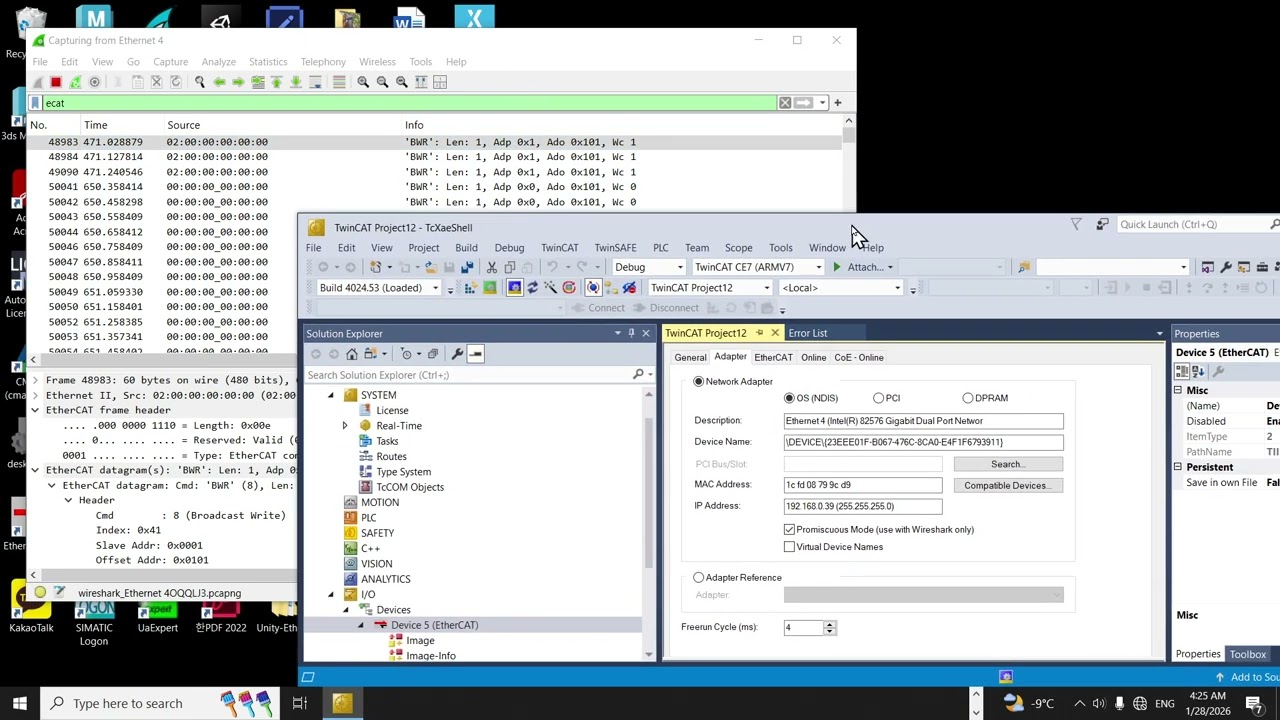Screen dimensions: 1280x720
Task: Zoom in Wireshark text
Action: tap(363, 82)
